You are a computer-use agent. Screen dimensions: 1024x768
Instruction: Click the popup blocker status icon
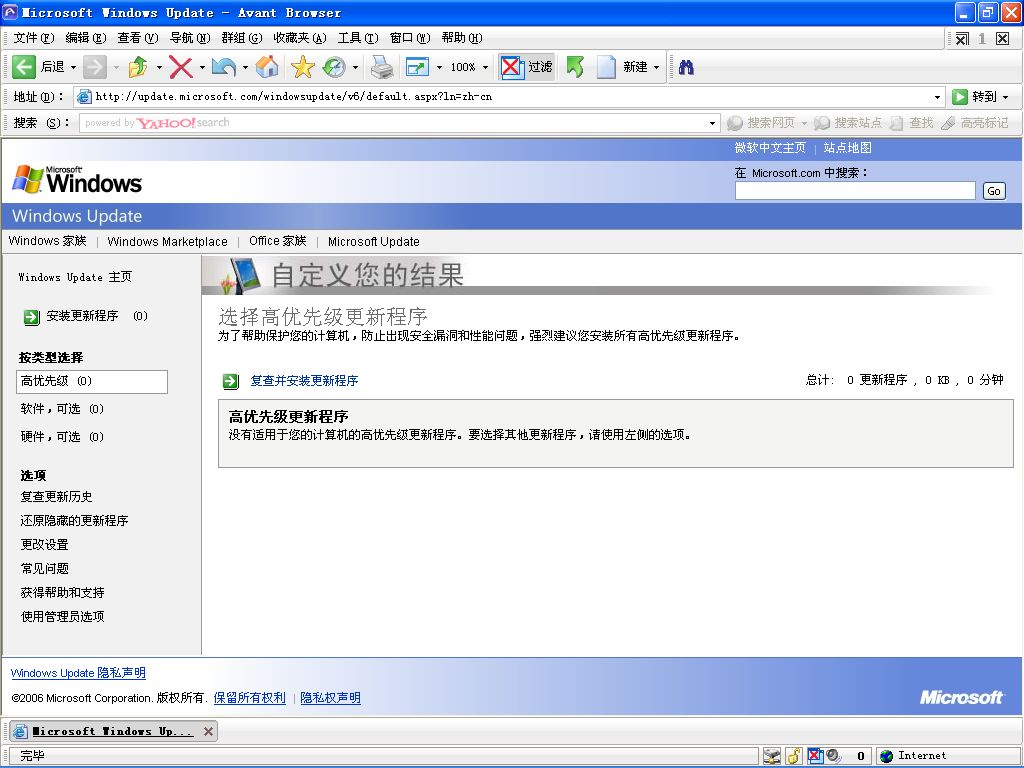(816, 756)
